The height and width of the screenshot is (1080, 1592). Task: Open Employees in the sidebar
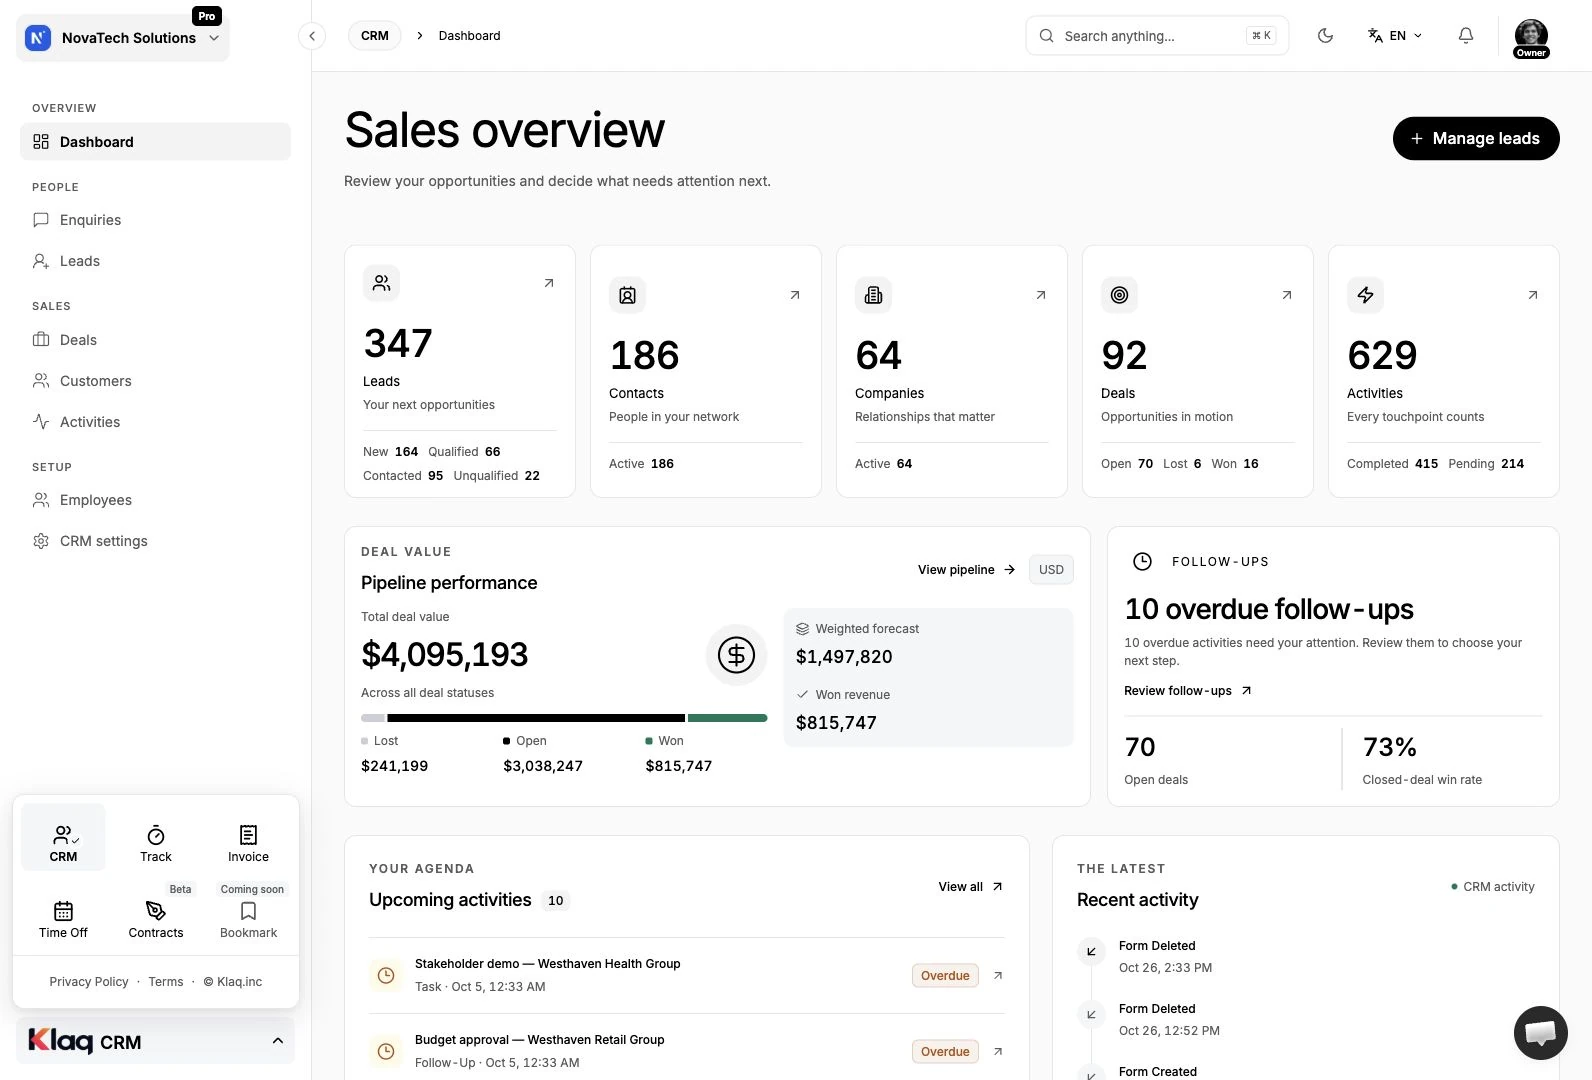[x=155, y=500]
